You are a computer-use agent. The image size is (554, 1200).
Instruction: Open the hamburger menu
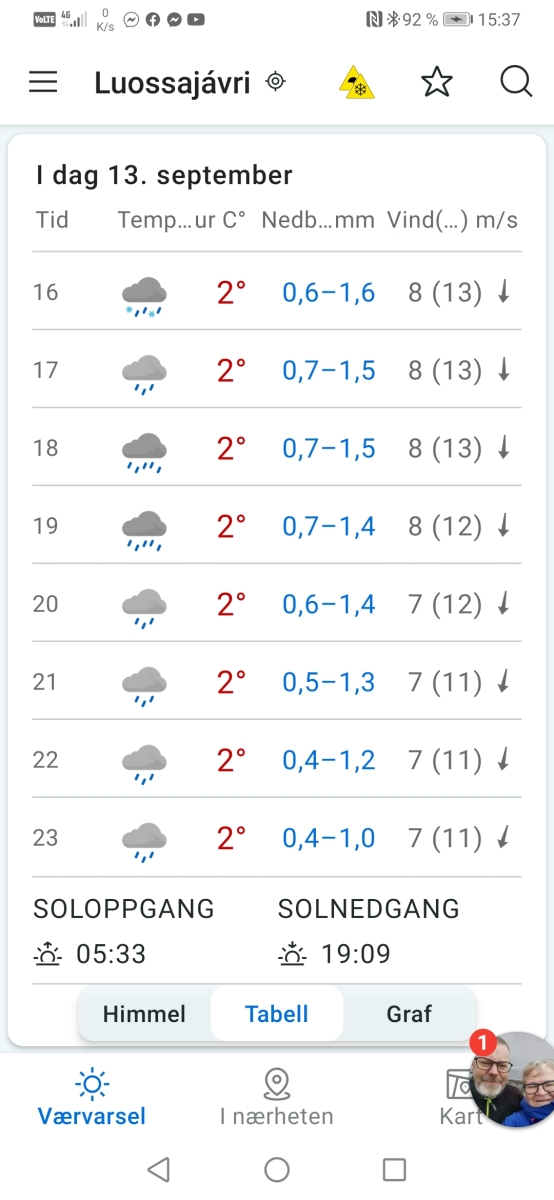[x=43, y=83]
